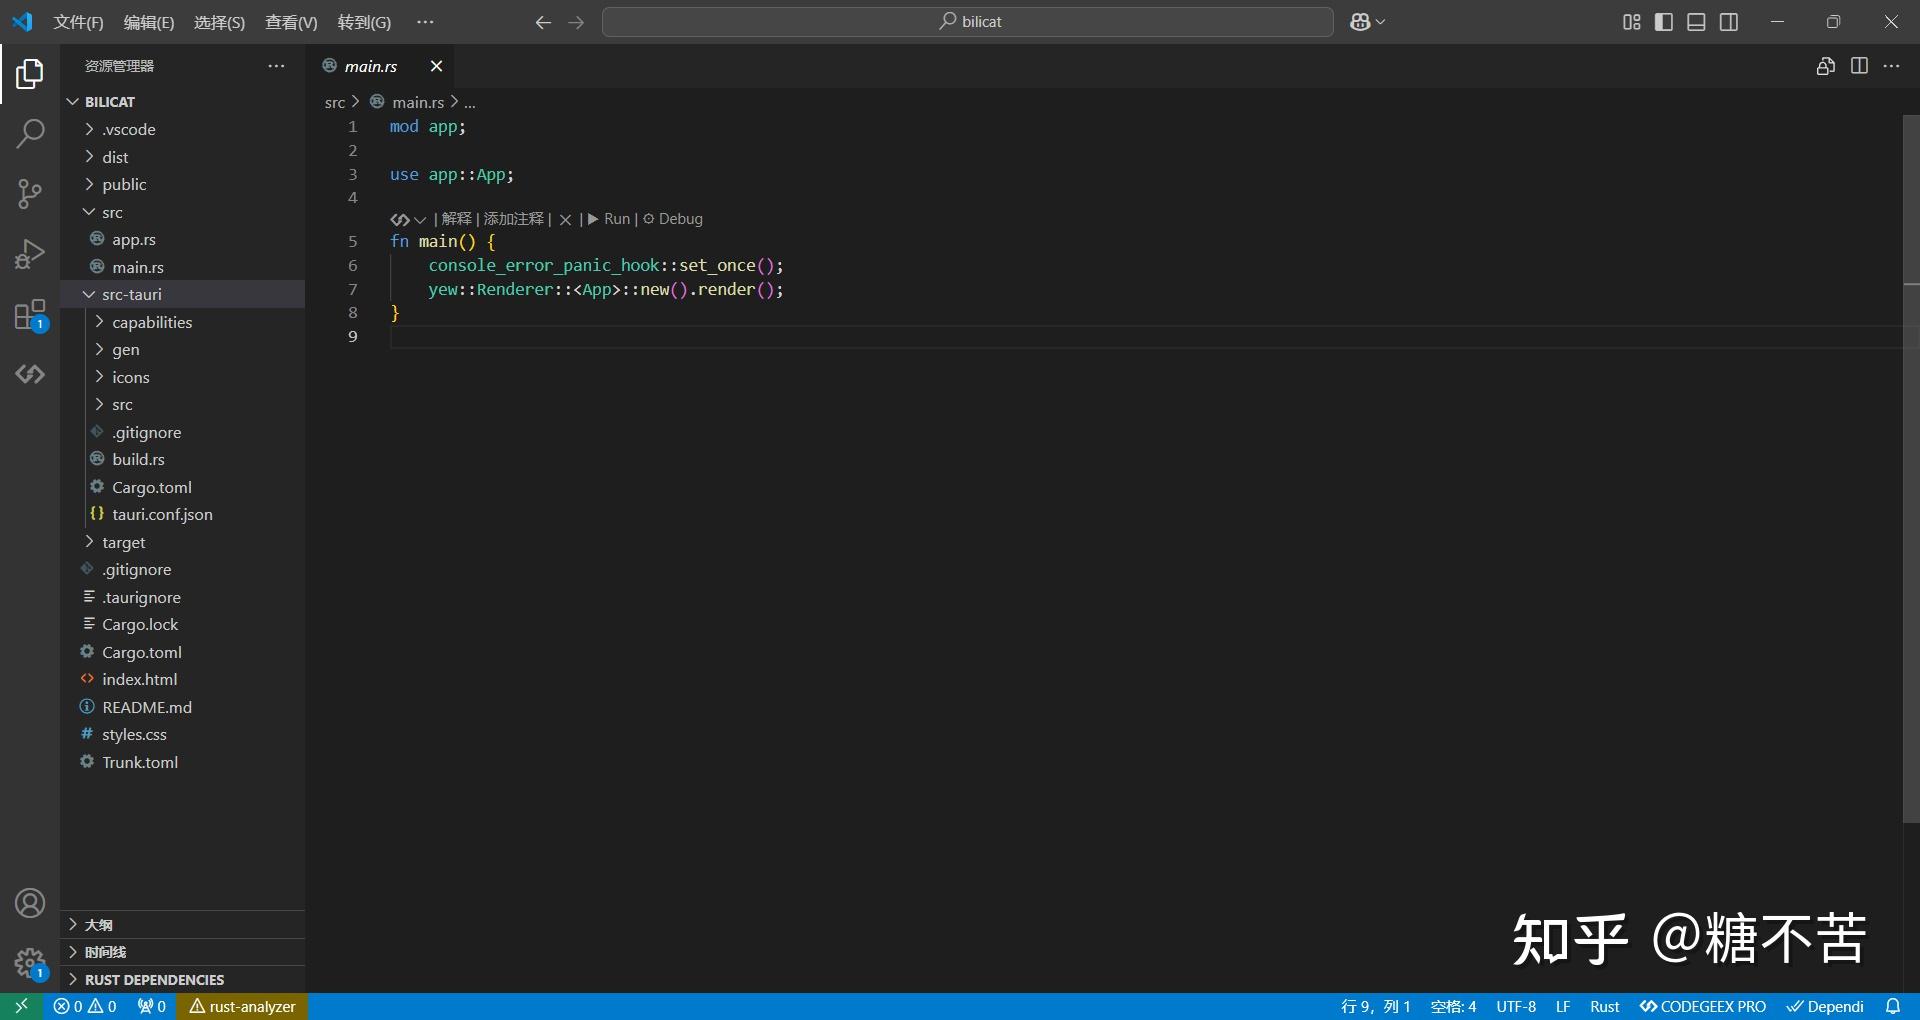Toggle the secondary sidebar visibility

point(1729,22)
